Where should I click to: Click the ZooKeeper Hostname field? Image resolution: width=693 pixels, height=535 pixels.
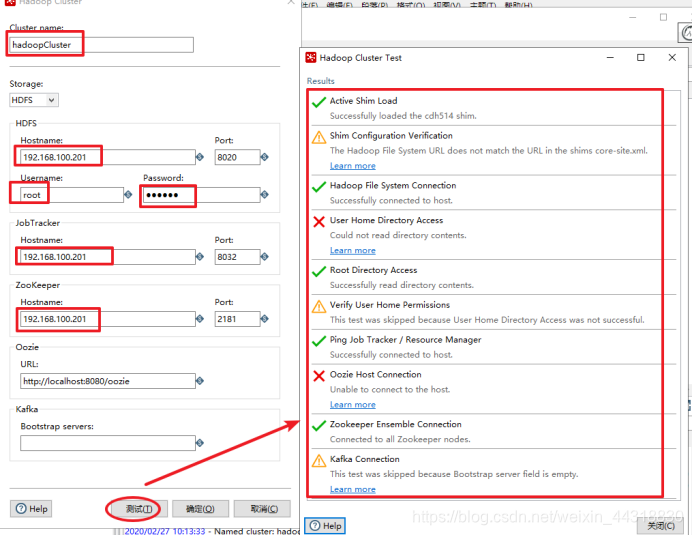108,319
